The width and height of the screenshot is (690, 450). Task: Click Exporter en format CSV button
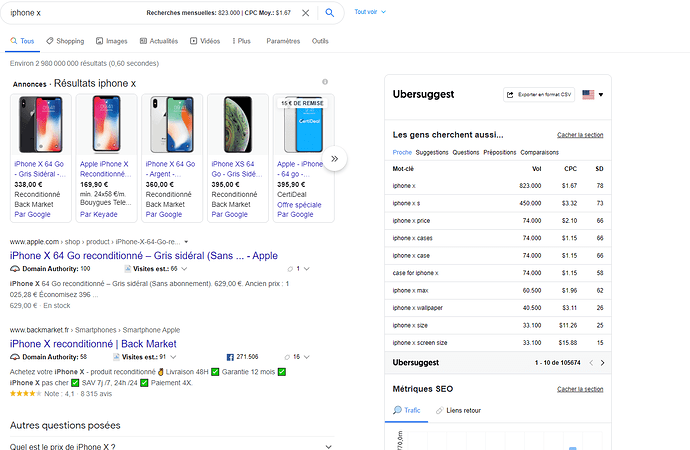click(x=539, y=95)
